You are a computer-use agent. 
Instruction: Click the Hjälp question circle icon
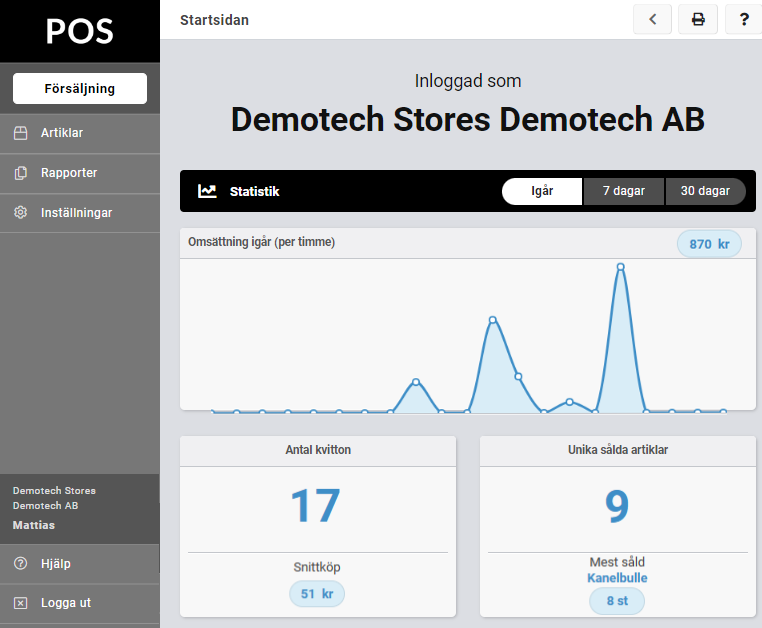point(20,564)
